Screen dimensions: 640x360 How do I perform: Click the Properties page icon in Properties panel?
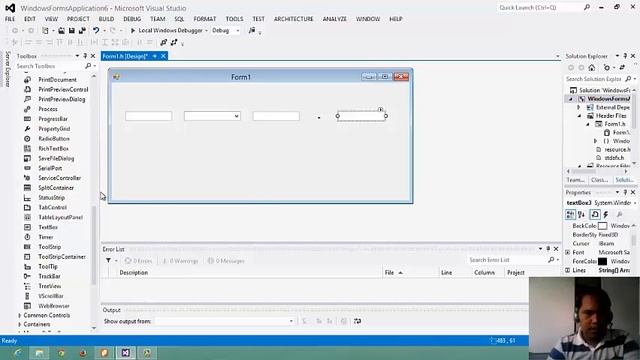click(595, 214)
